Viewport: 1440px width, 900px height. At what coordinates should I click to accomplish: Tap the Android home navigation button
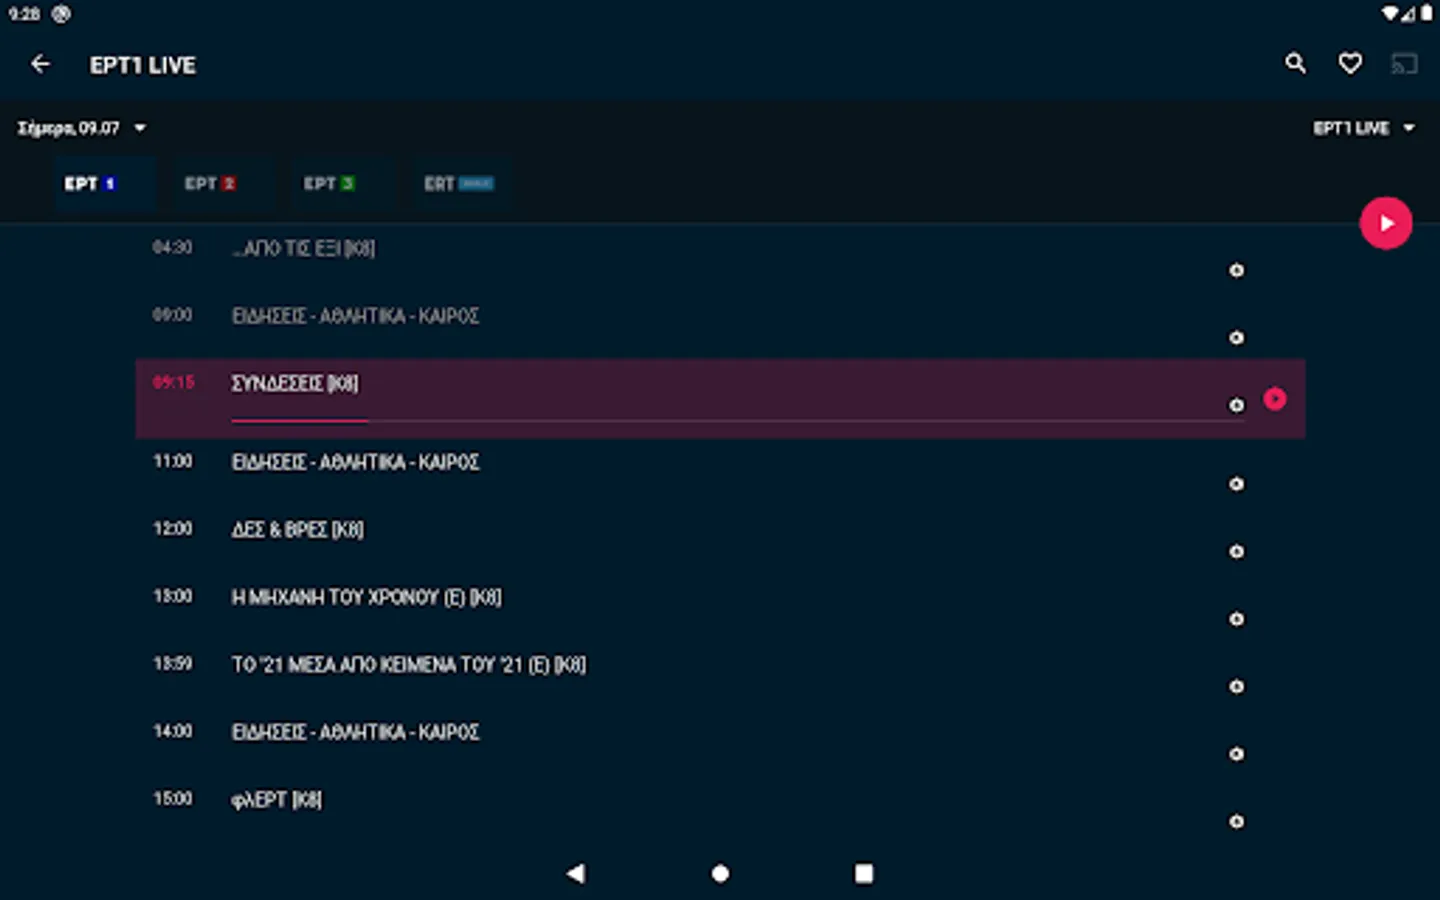(720, 873)
